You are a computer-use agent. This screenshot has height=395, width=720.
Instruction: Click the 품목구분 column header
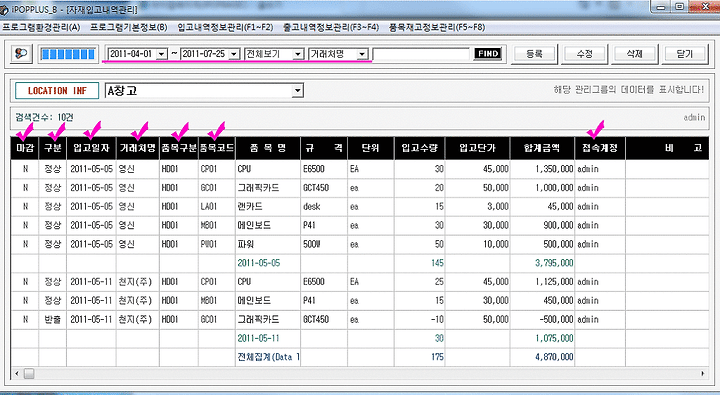coord(179,148)
